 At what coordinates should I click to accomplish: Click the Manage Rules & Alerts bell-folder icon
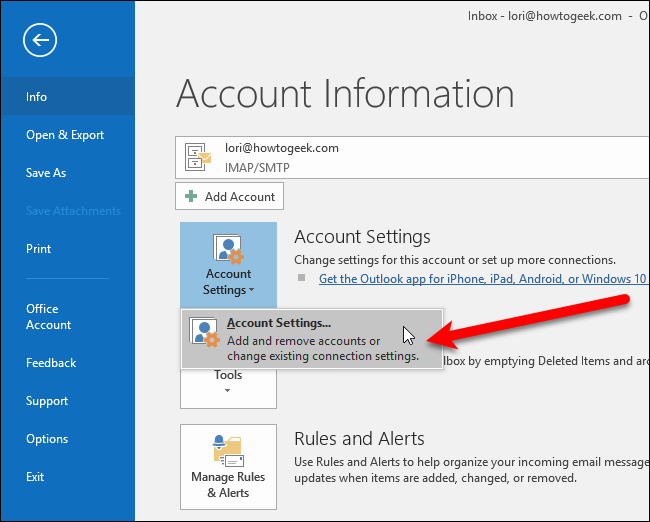pos(228,451)
